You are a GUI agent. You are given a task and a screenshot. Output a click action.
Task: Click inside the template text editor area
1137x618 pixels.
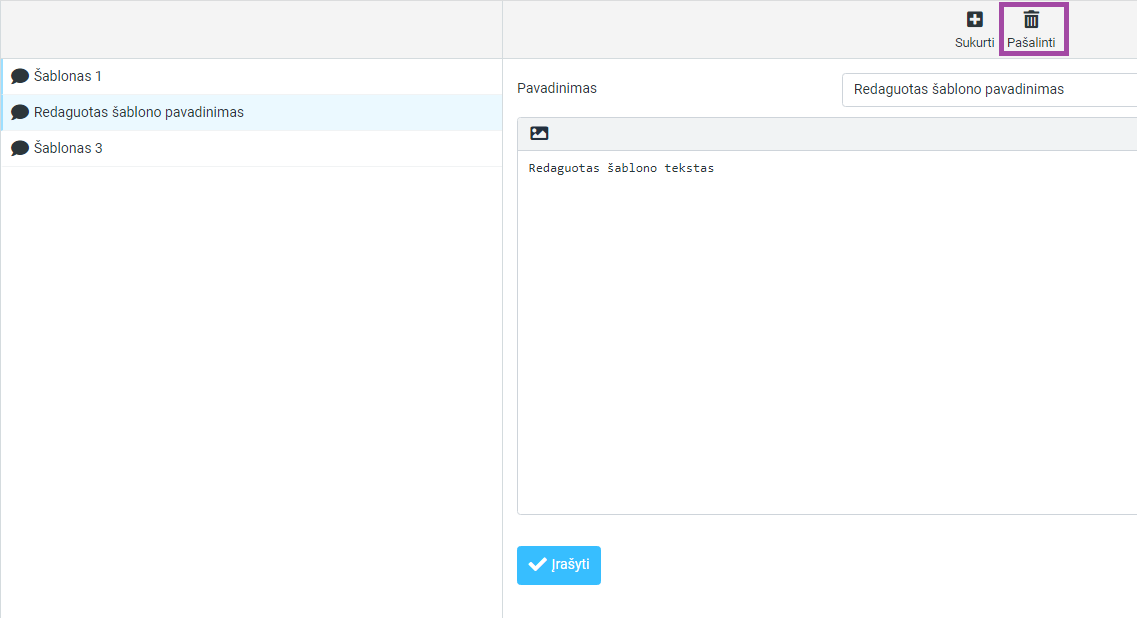point(827,332)
